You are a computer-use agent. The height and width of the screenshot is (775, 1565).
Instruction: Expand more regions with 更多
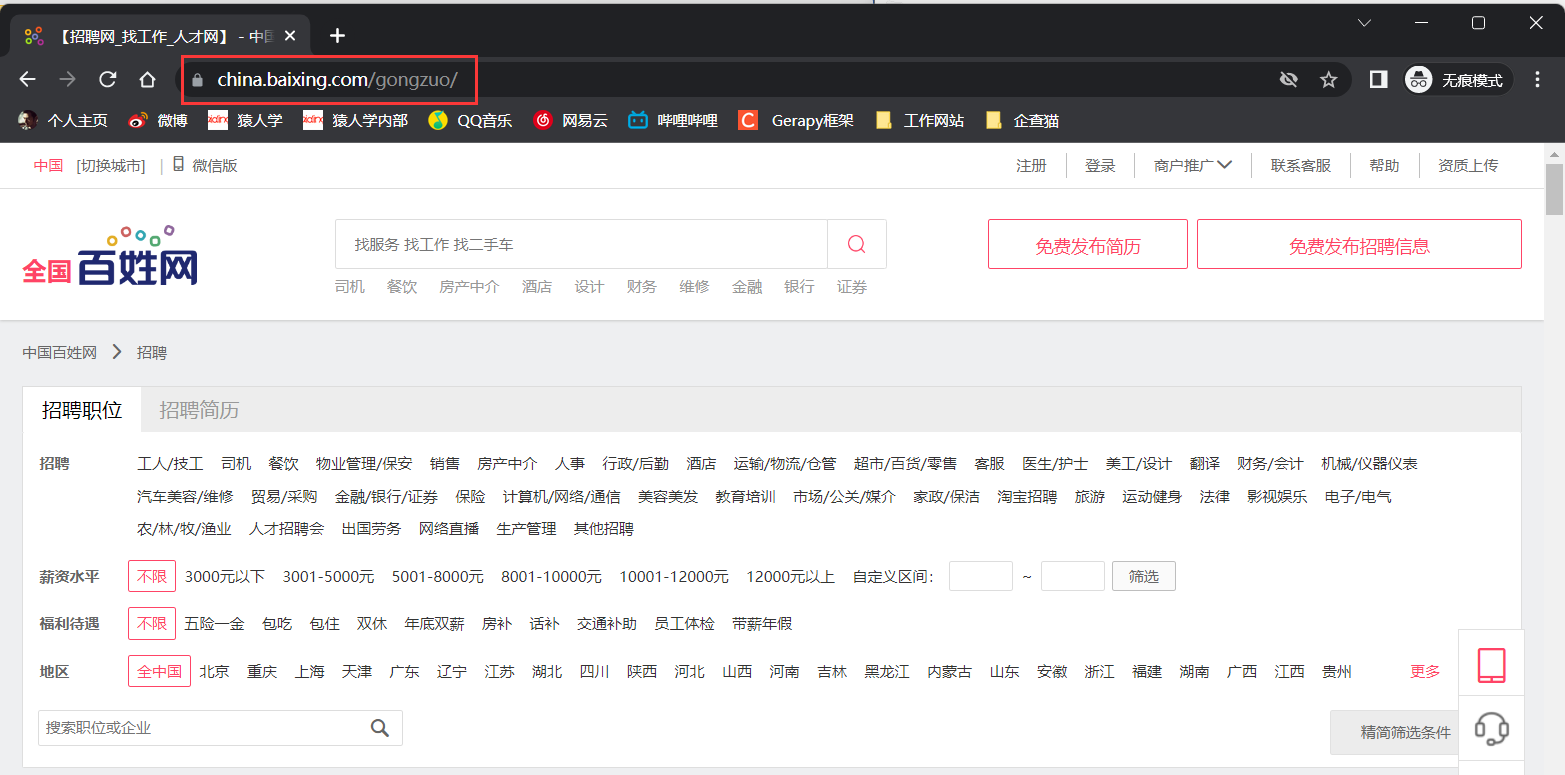click(1425, 672)
